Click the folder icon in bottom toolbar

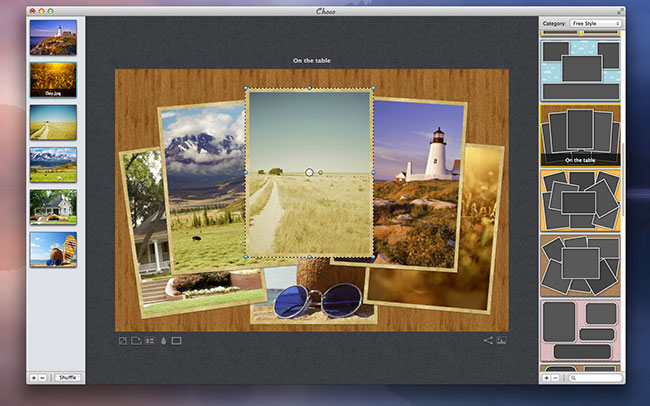[136, 341]
